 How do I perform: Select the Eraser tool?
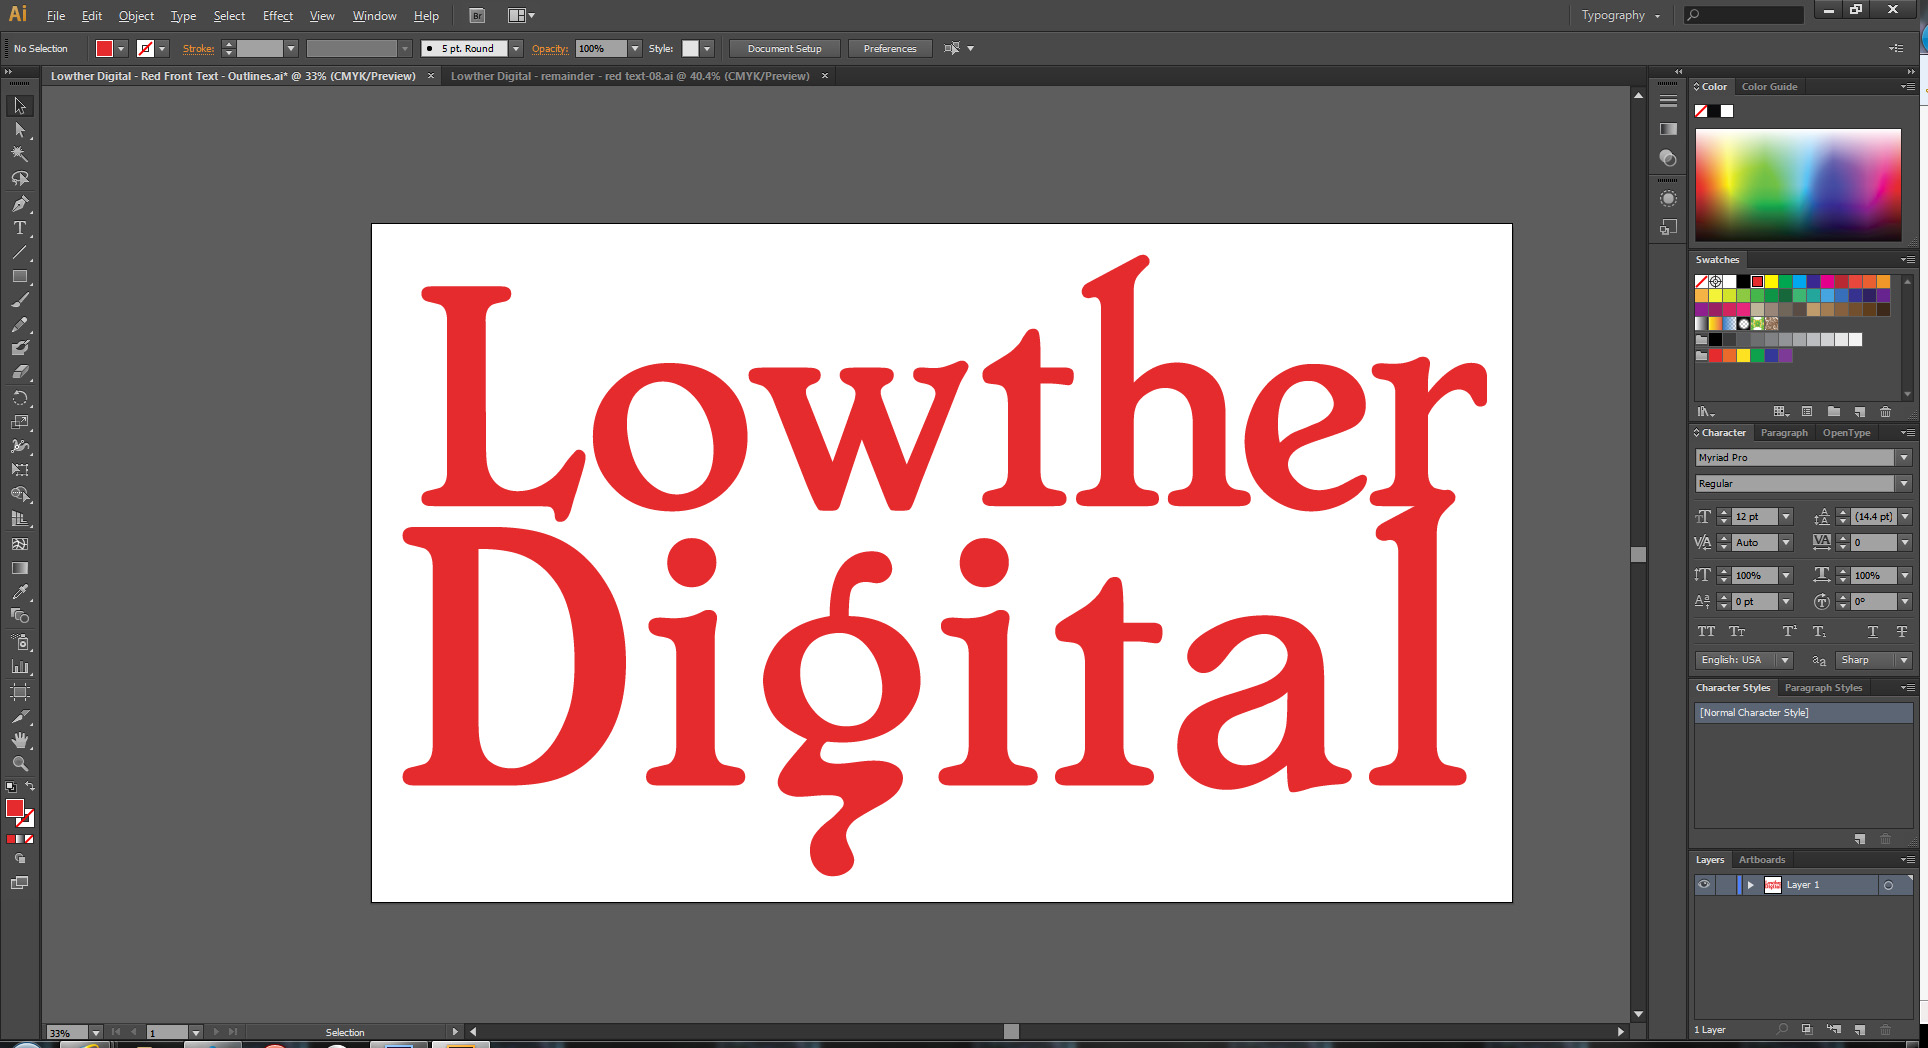(20, 372)
